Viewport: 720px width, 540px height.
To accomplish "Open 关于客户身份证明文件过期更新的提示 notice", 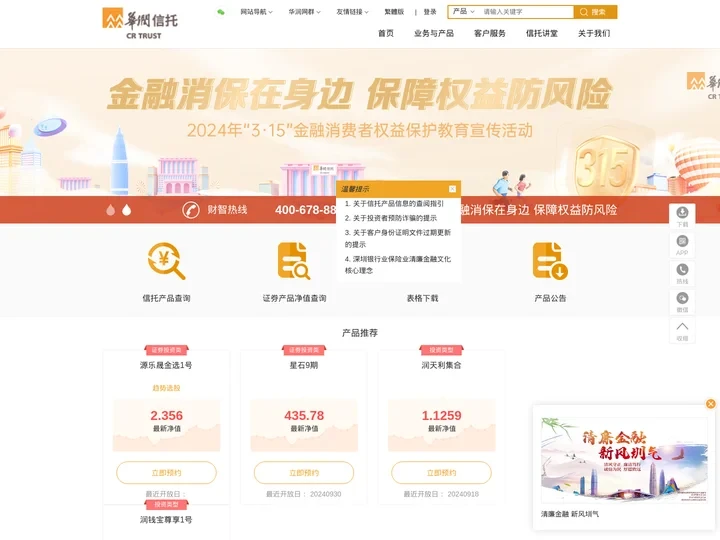I will point(398,238).
